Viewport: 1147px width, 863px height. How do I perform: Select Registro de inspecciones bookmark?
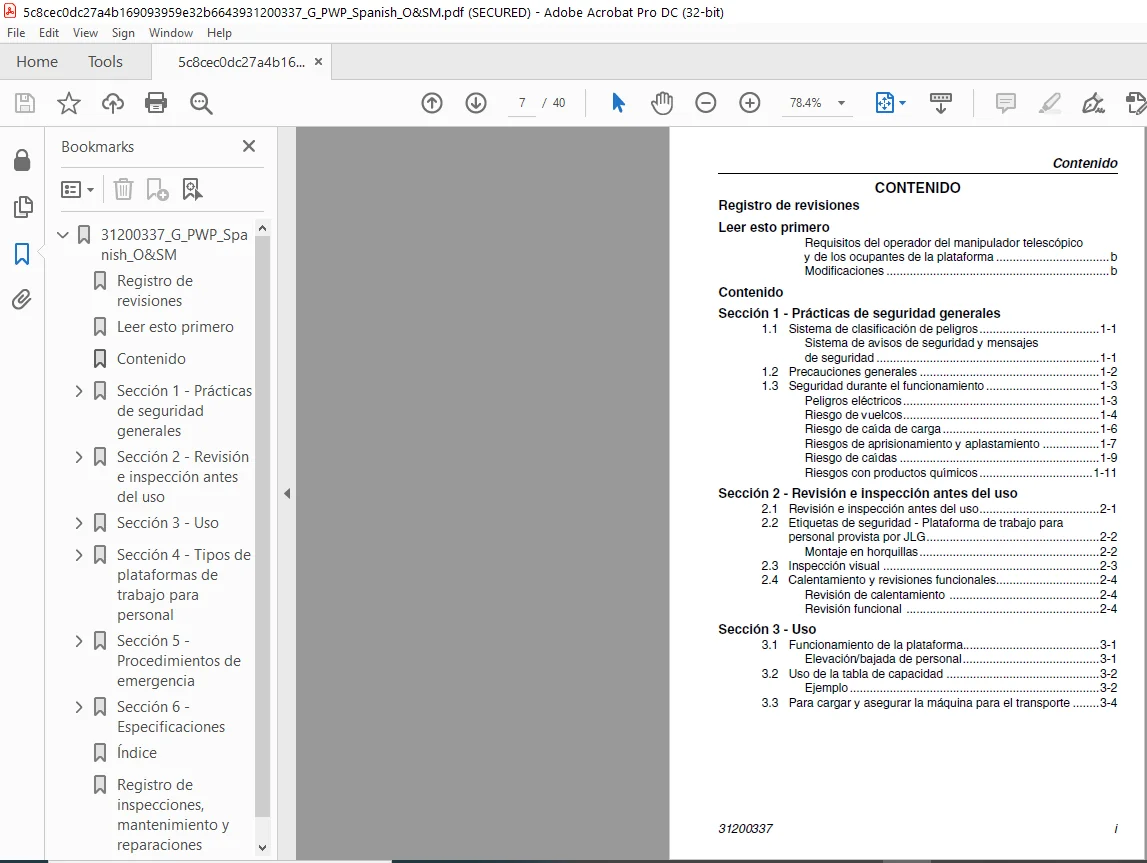173,815
